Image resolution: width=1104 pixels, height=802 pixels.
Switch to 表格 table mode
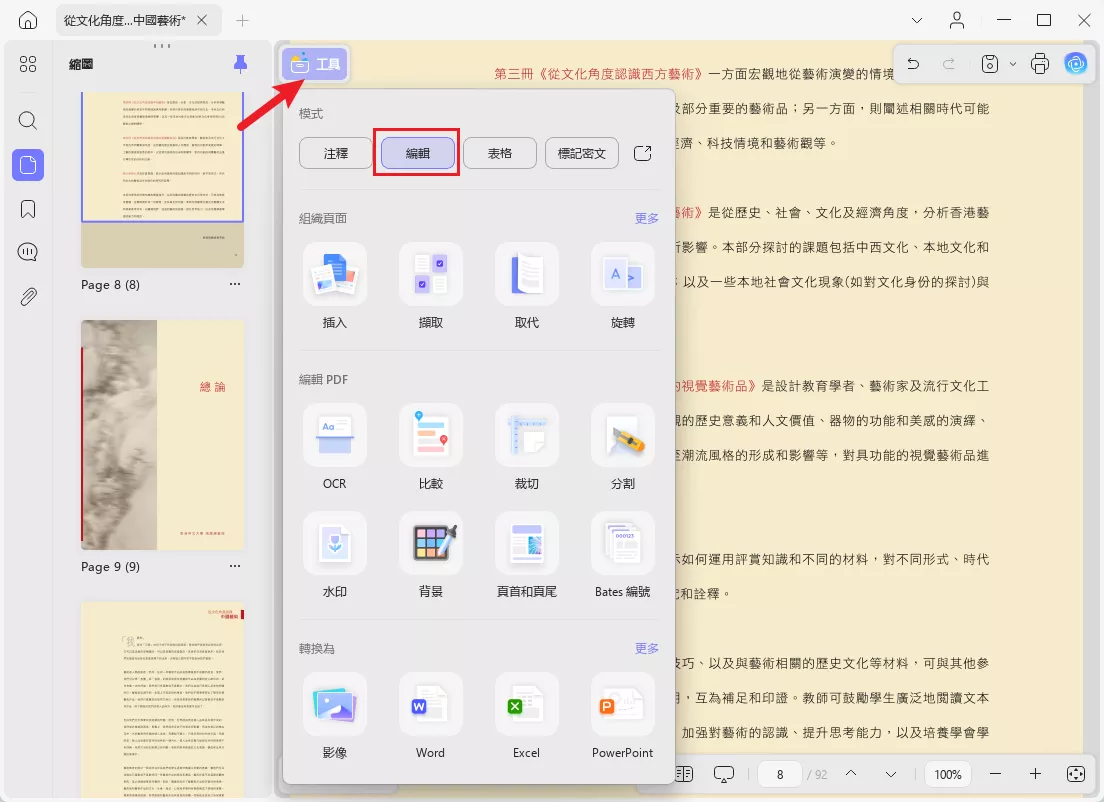point(499,152)
